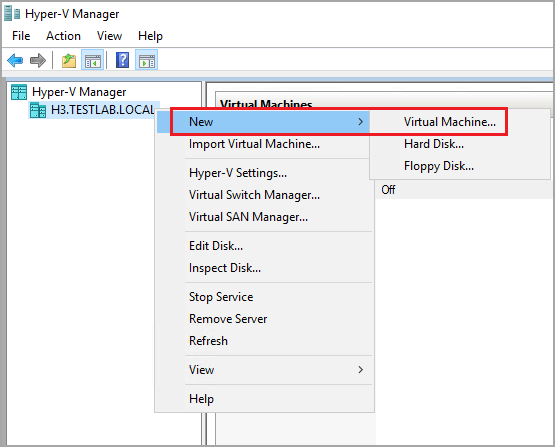Click the Virtual Machines panel heading

(266, 104)
